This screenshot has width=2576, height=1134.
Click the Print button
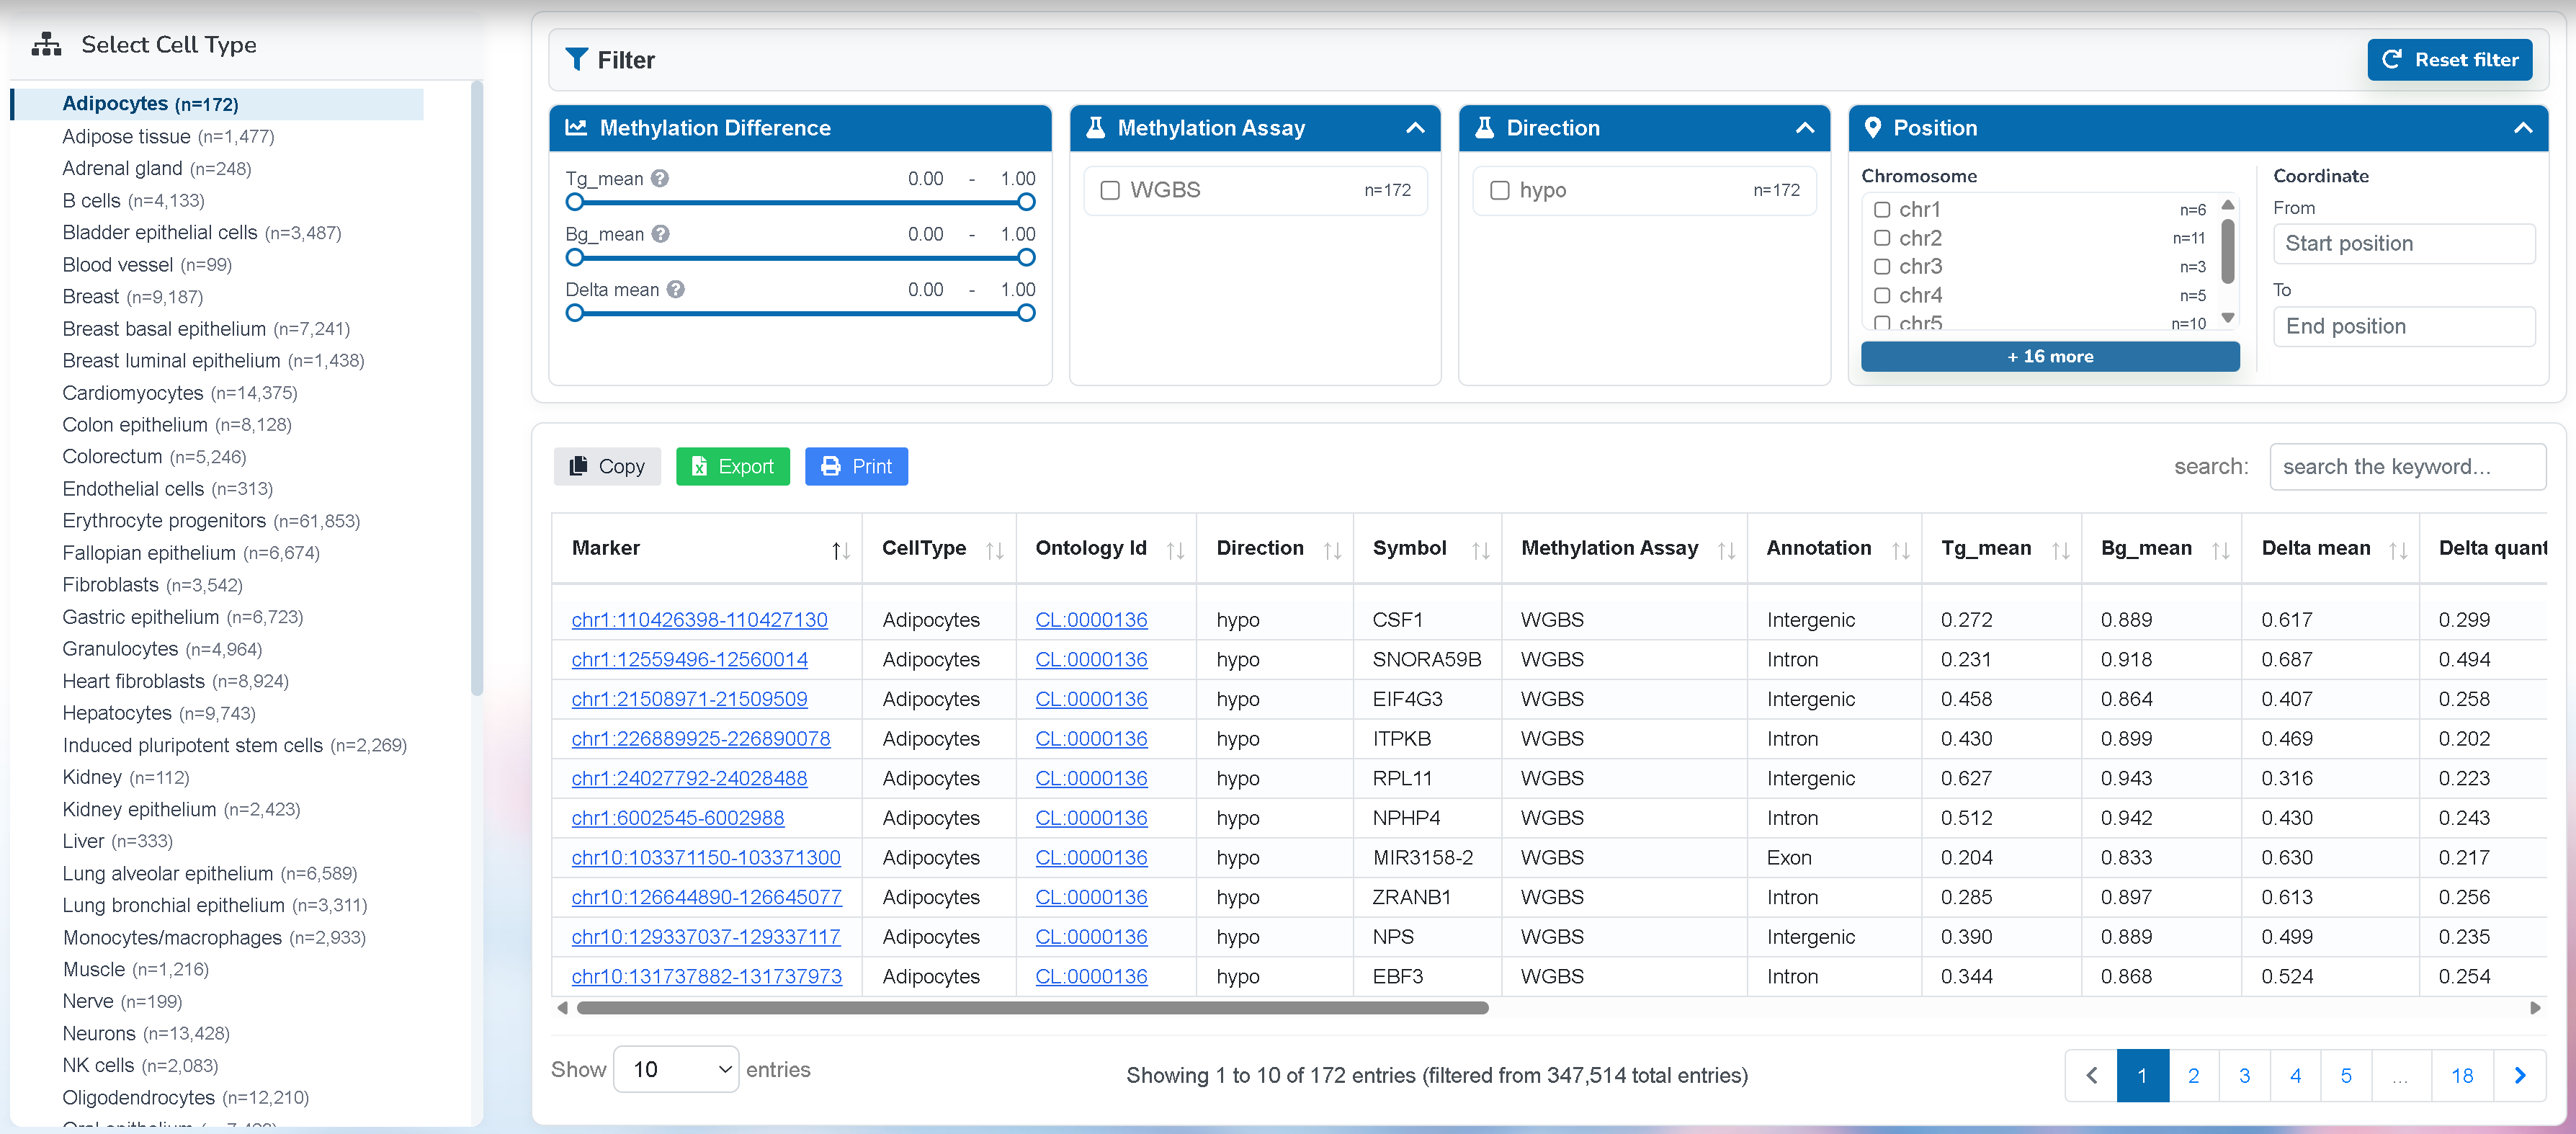coord(856,467)
